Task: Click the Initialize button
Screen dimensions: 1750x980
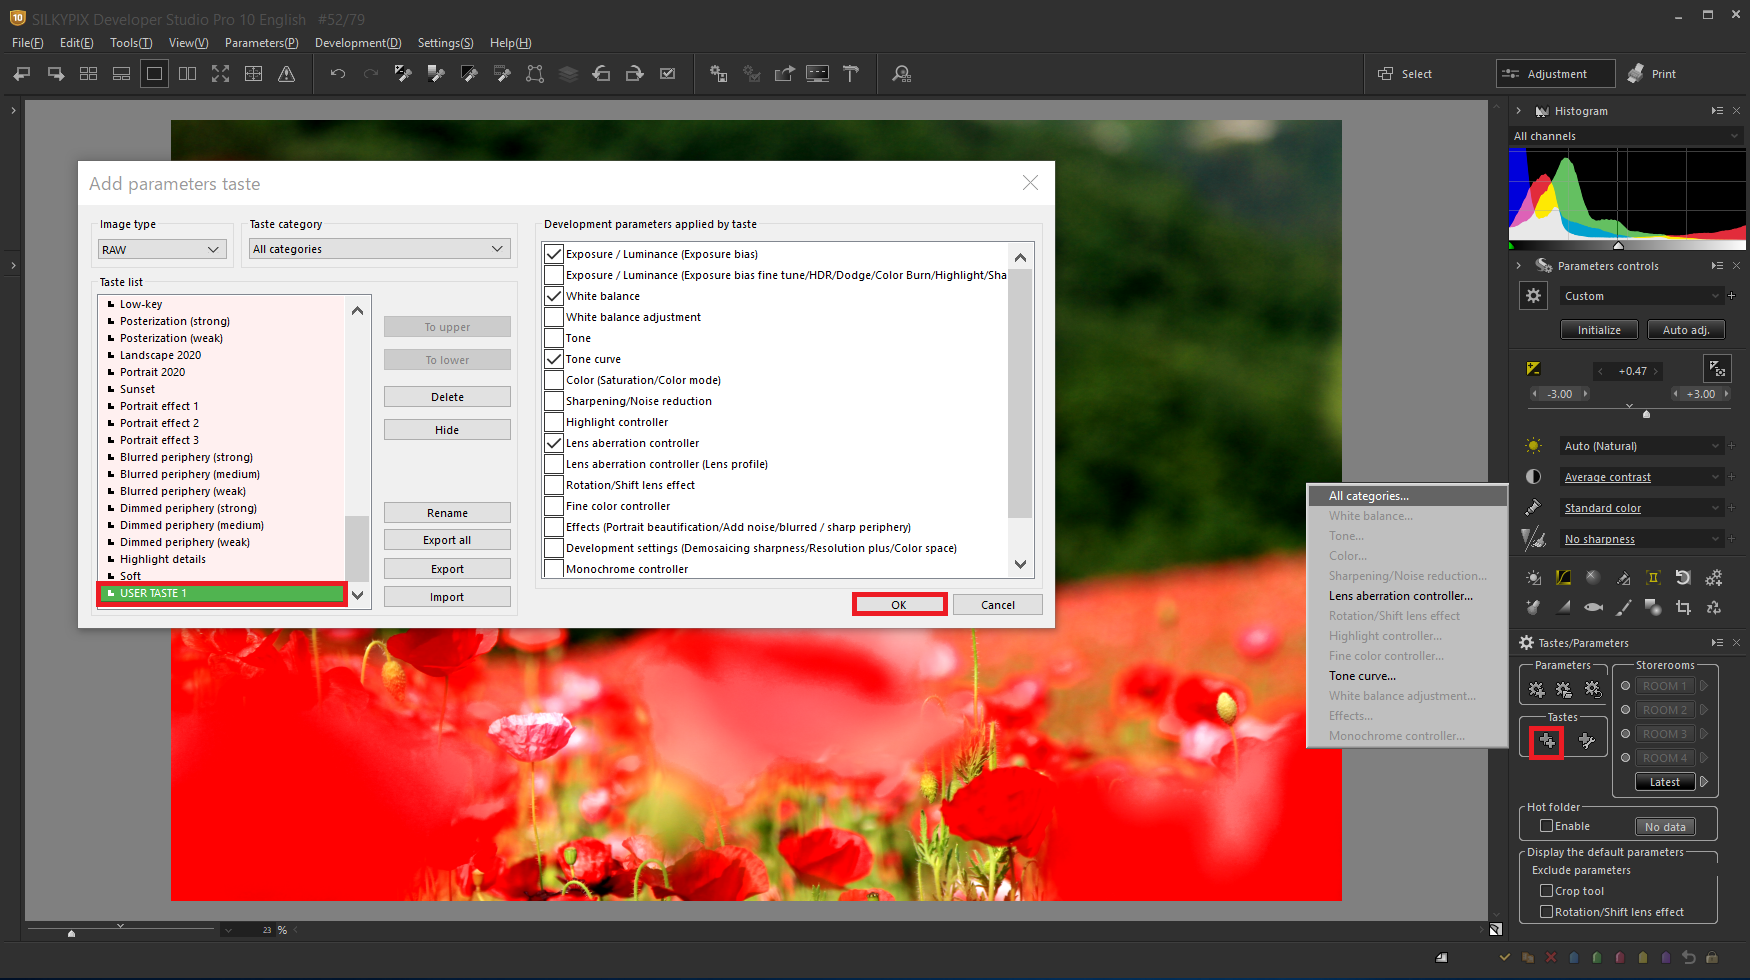Action: [x=1599, y=330]
